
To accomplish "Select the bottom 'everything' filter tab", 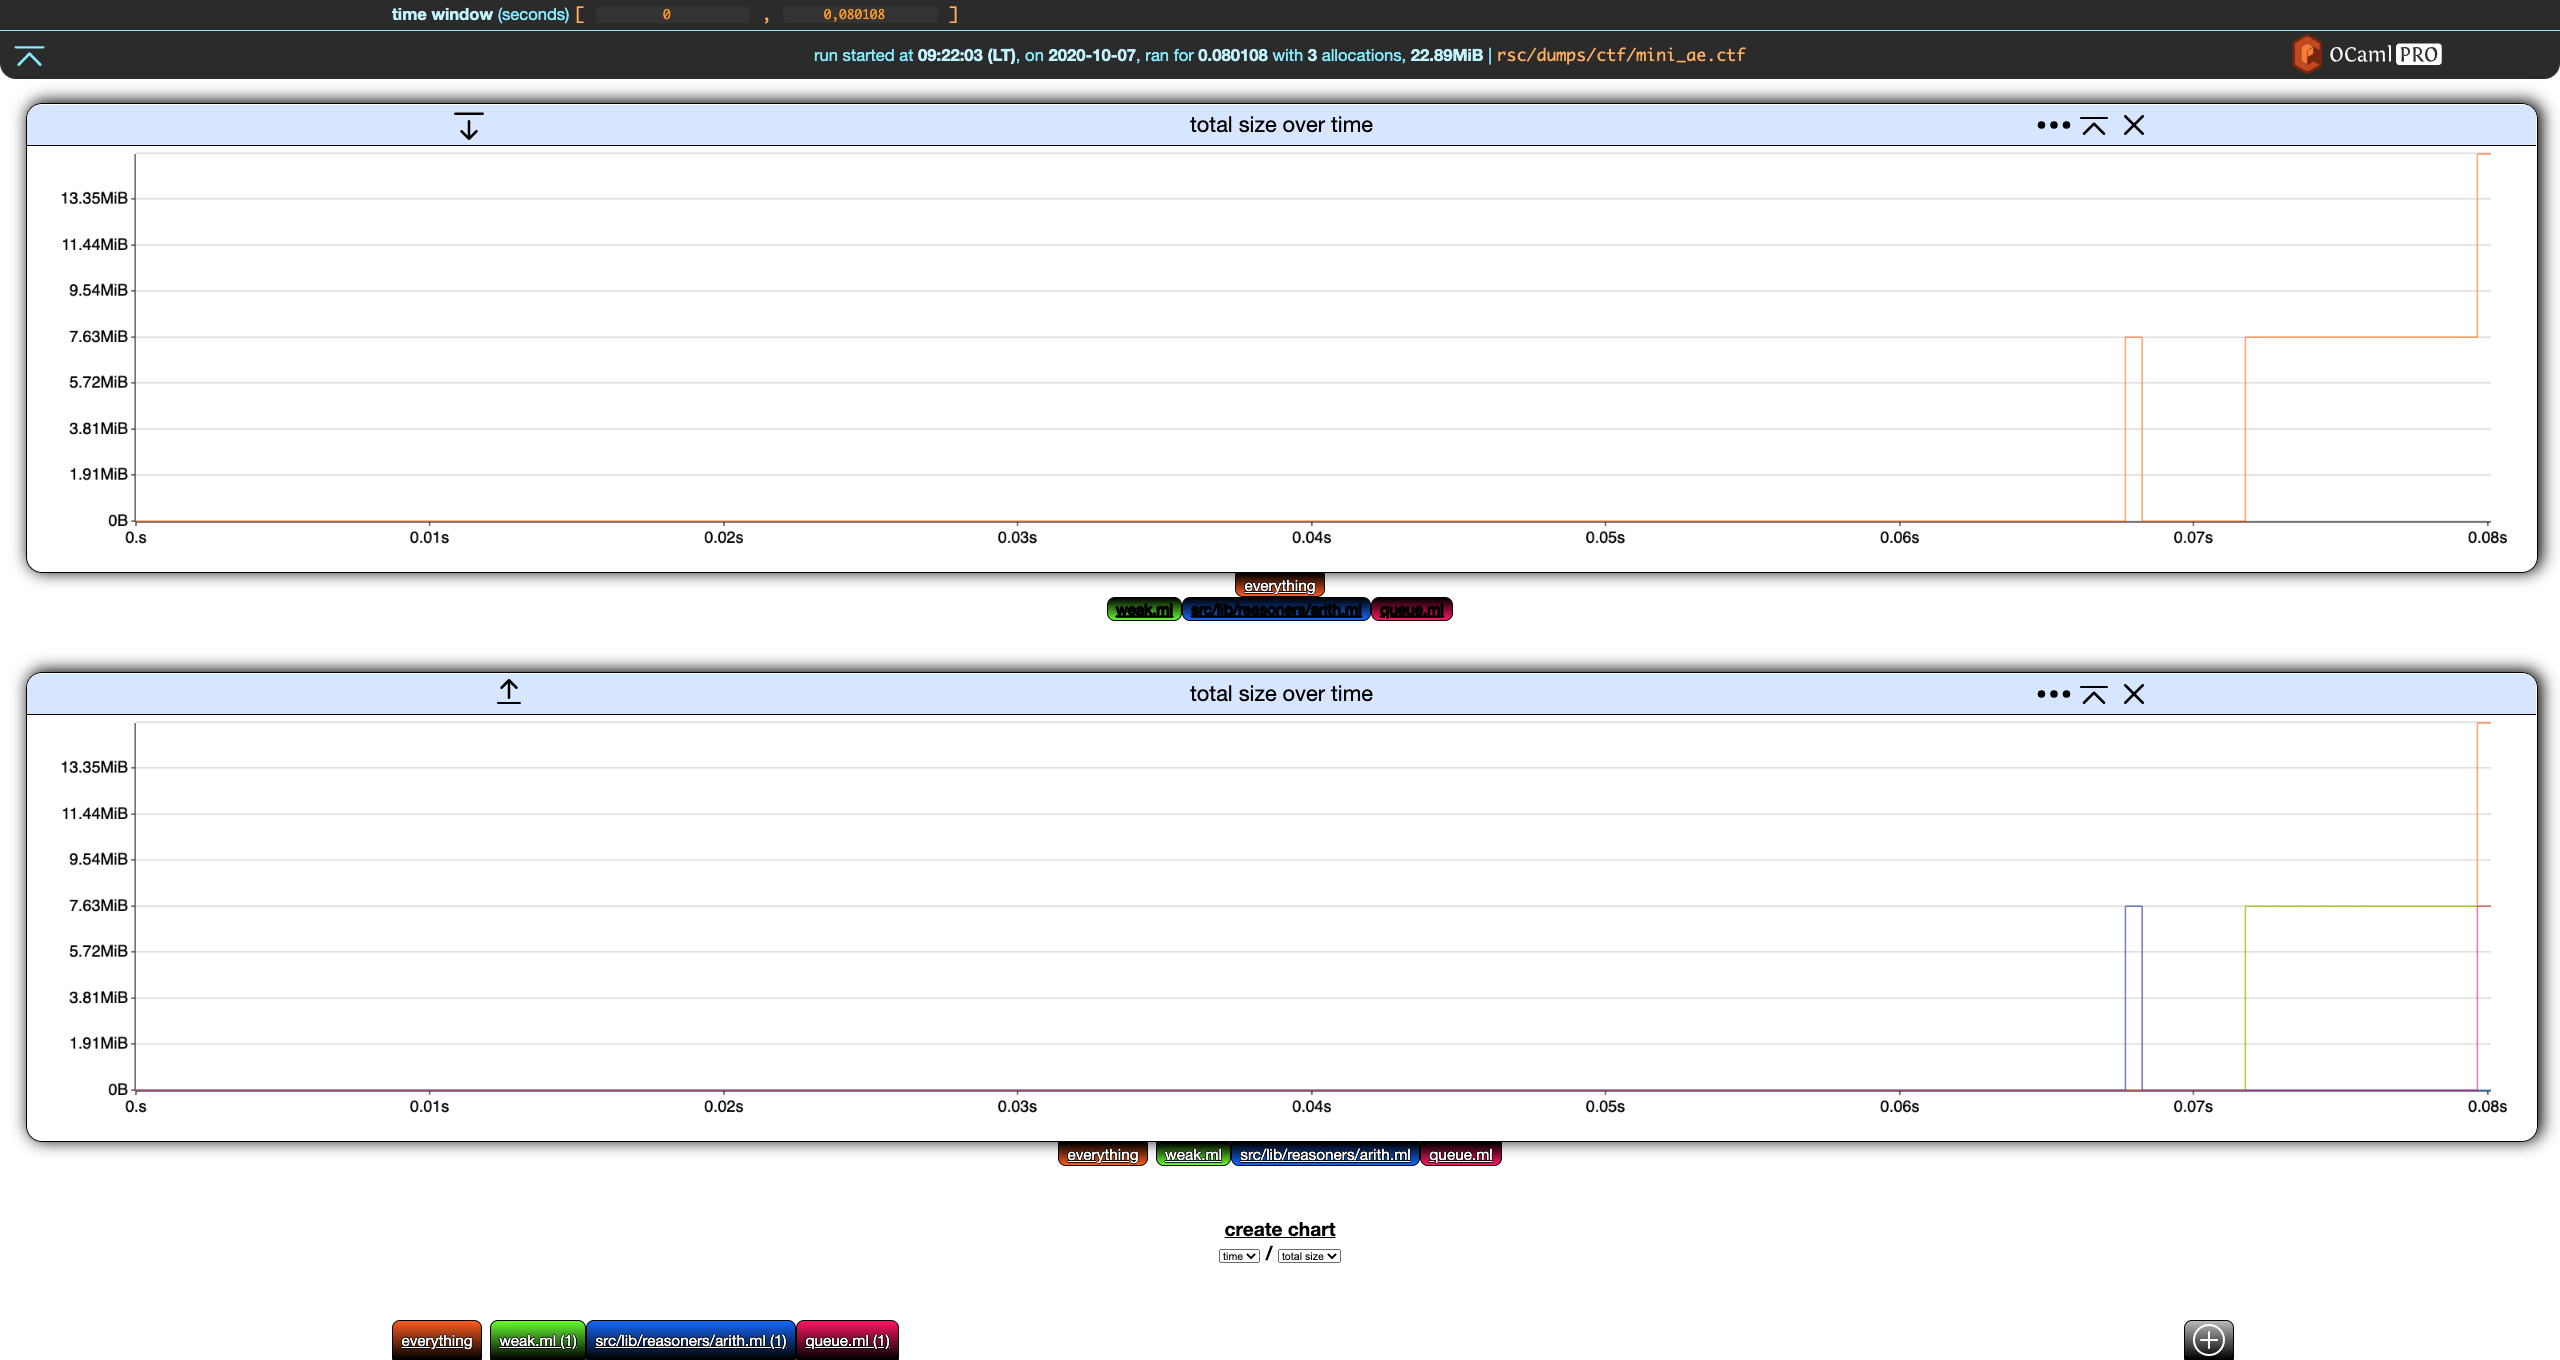I will tap(437, 1340).
